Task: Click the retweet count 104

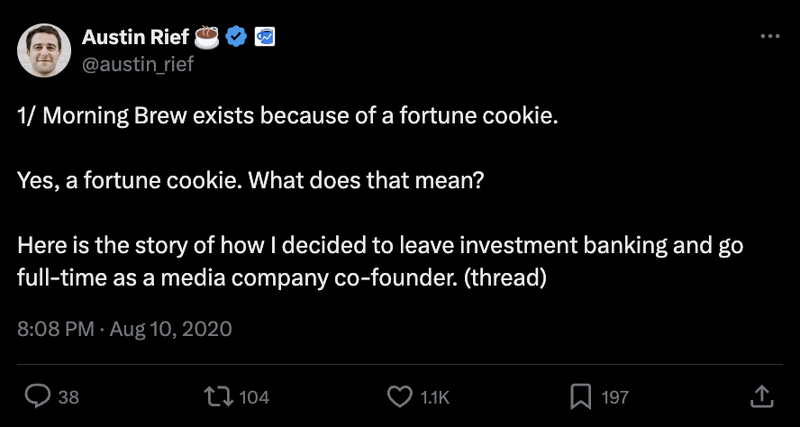Action: coord(255,397)
